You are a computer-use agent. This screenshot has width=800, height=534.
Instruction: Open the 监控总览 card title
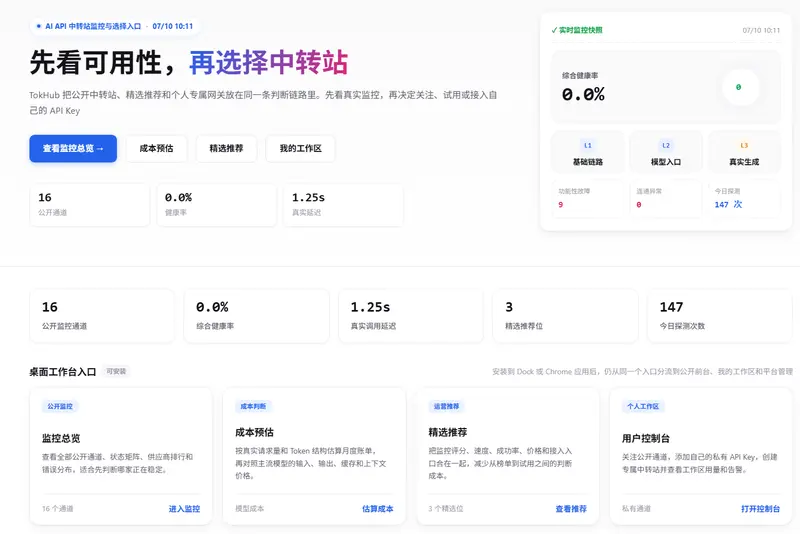[61, 438]
